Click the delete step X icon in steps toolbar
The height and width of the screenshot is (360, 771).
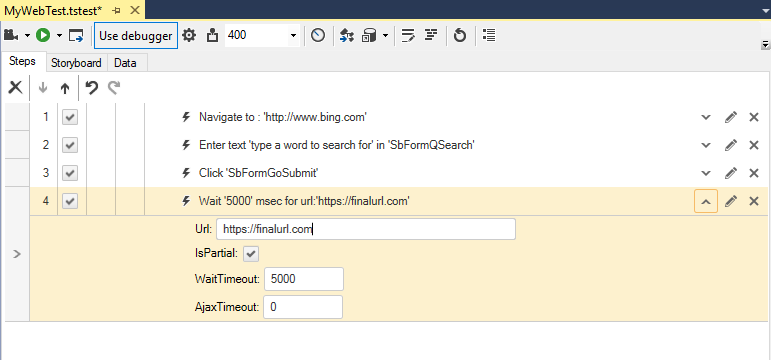(x=15, y=88)
